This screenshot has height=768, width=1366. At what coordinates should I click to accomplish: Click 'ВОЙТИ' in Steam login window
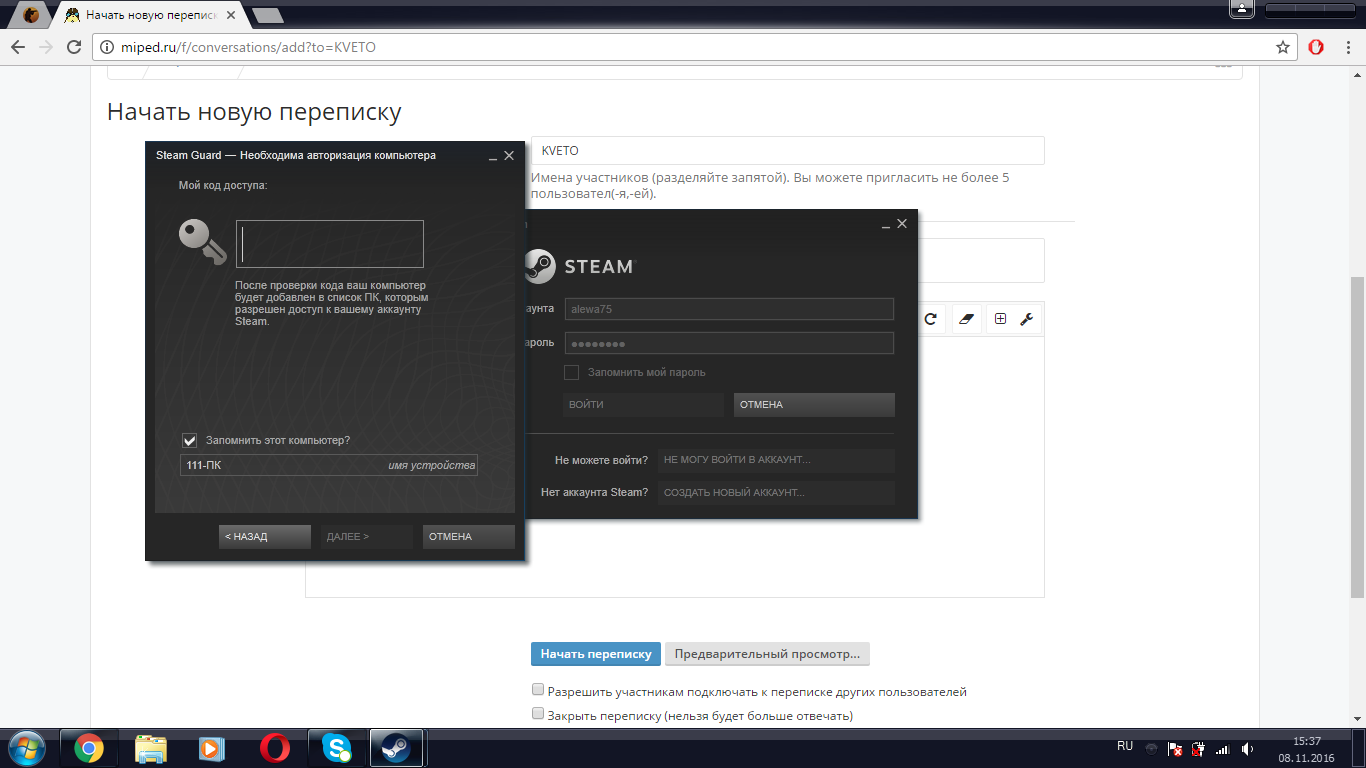coord(643,405)
